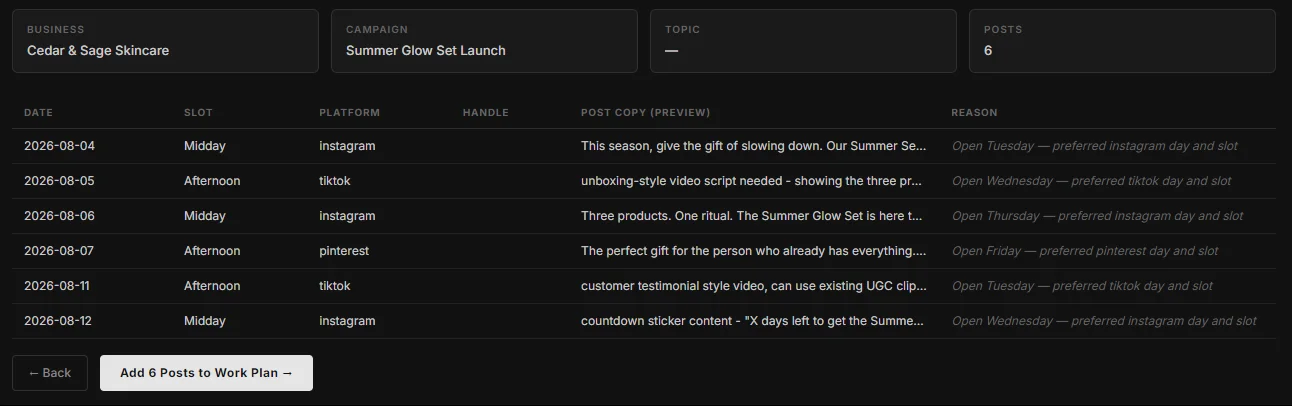Click the Midday slot for 2026-08-04
This screenshot has height=406, width=1292.
click(205, 146)
